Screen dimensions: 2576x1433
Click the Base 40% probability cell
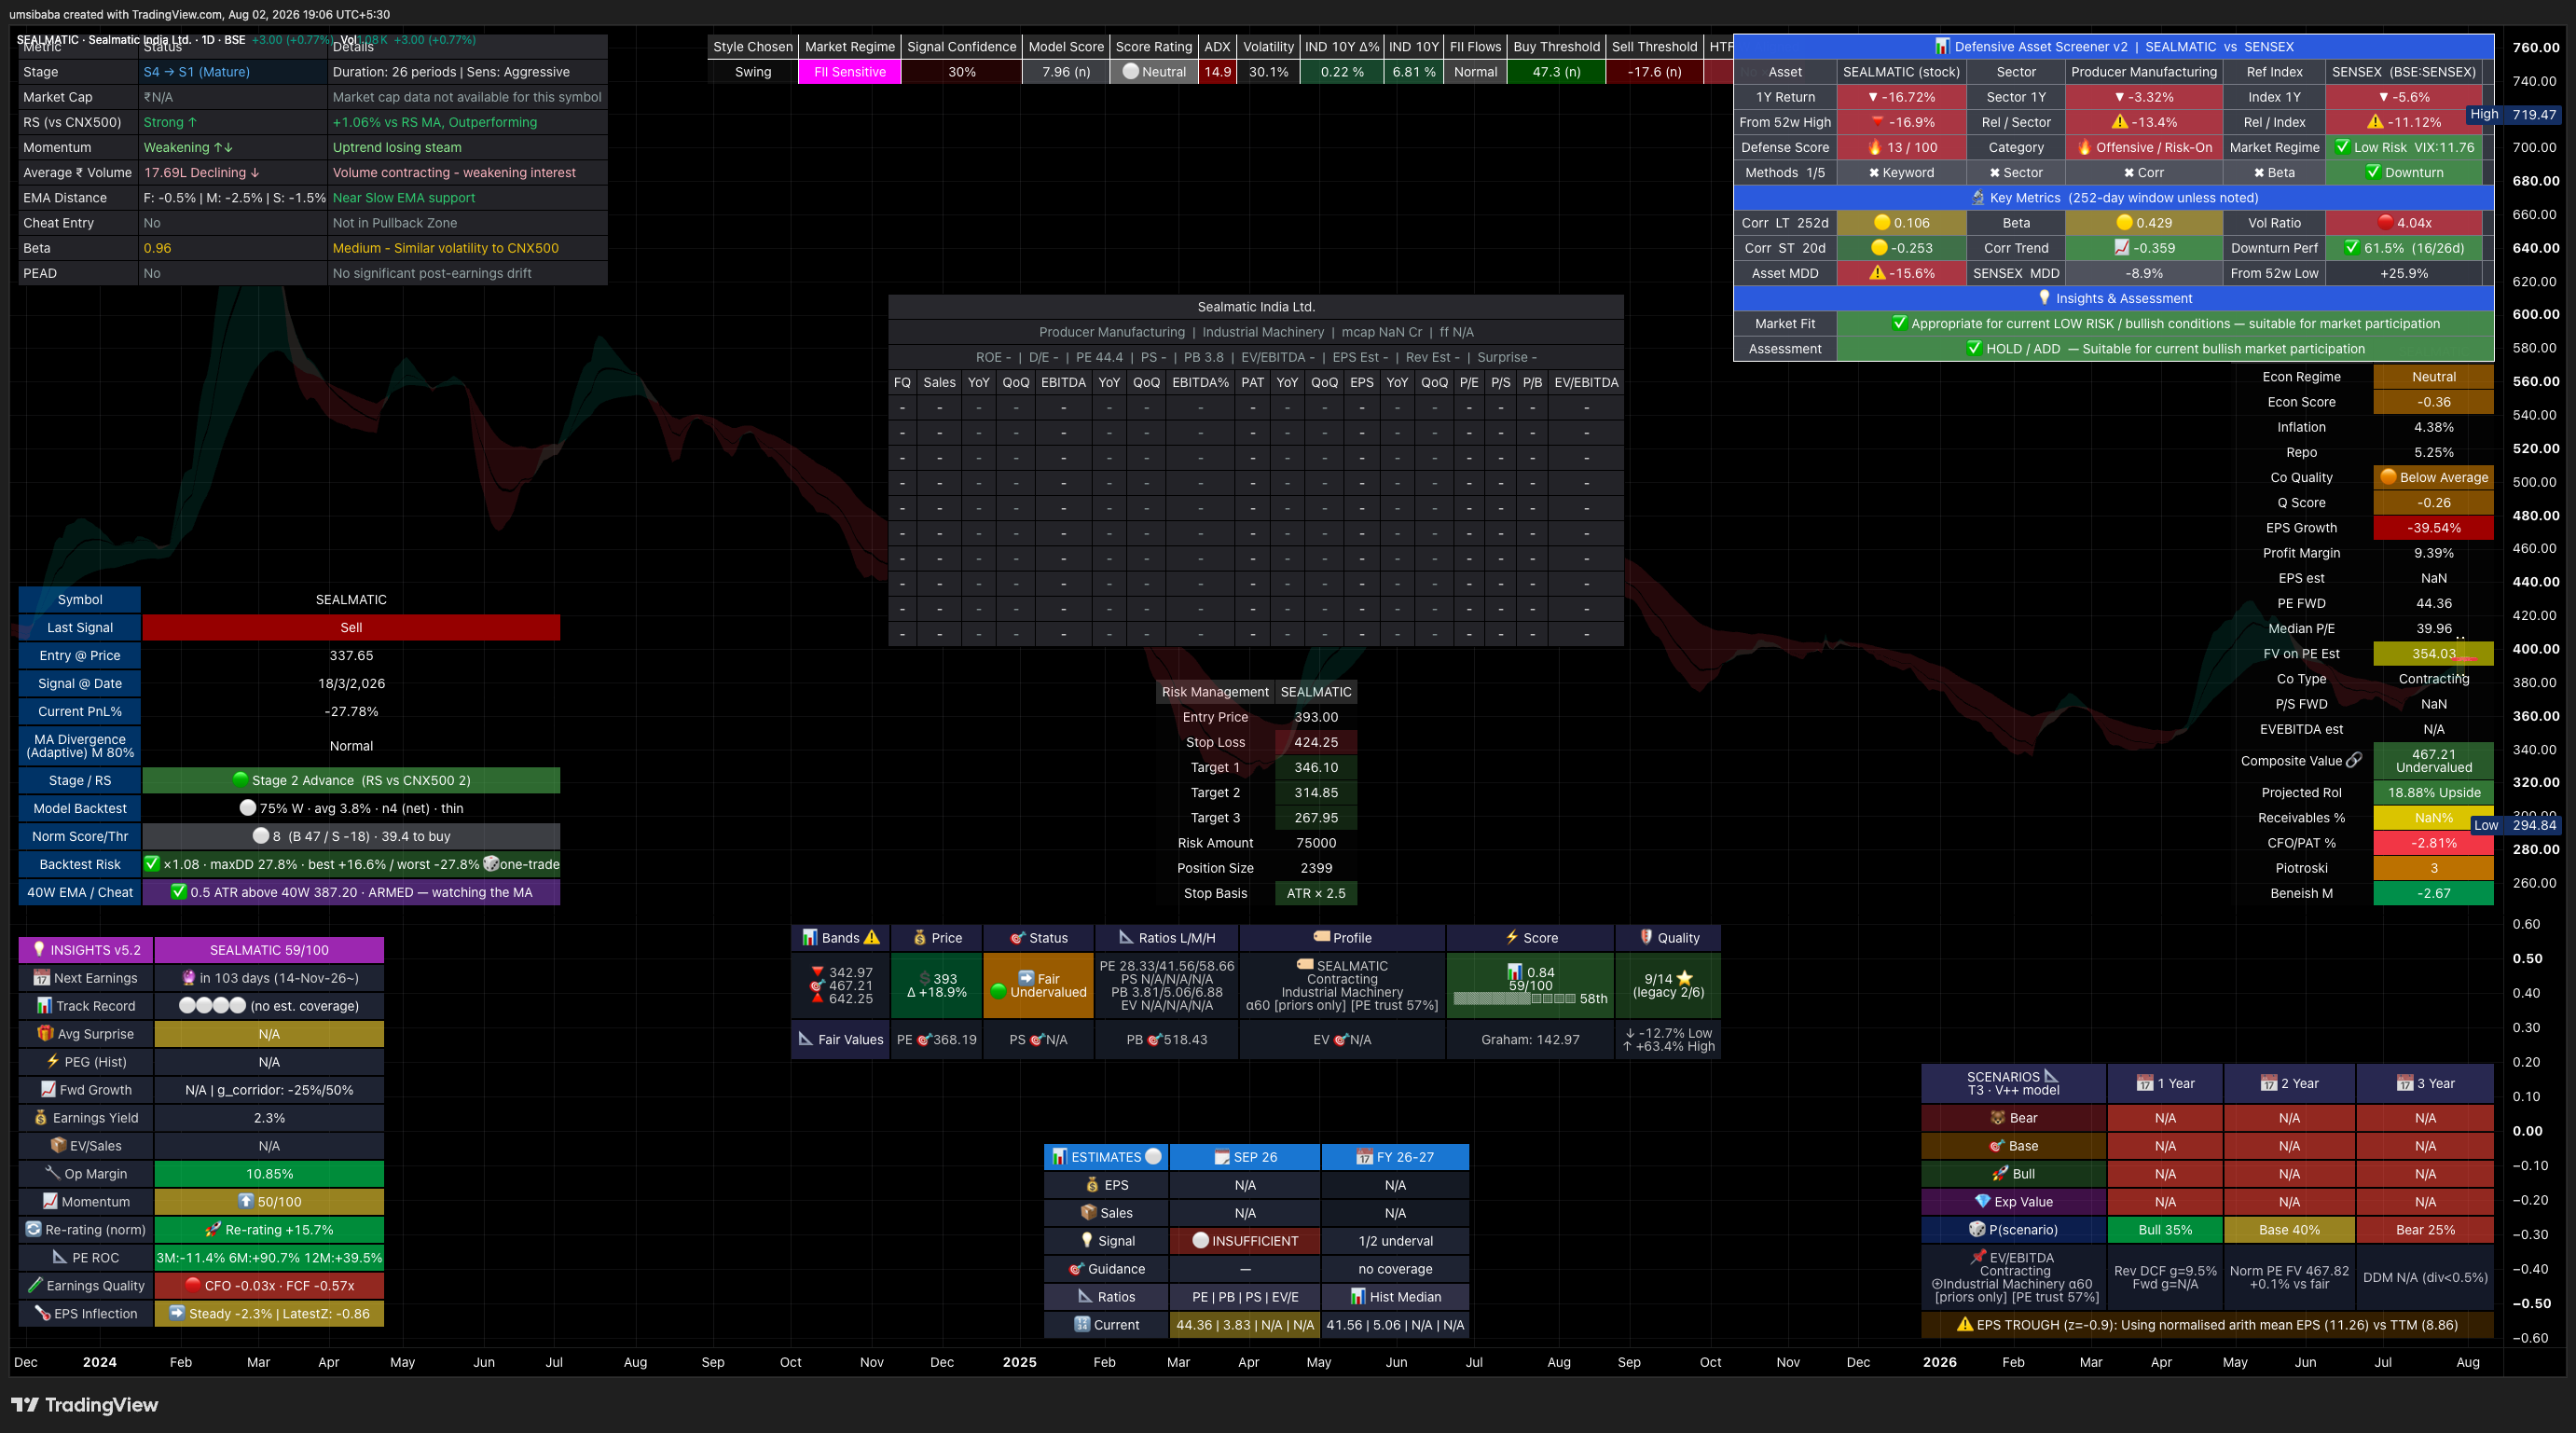pos(2289,1229)
